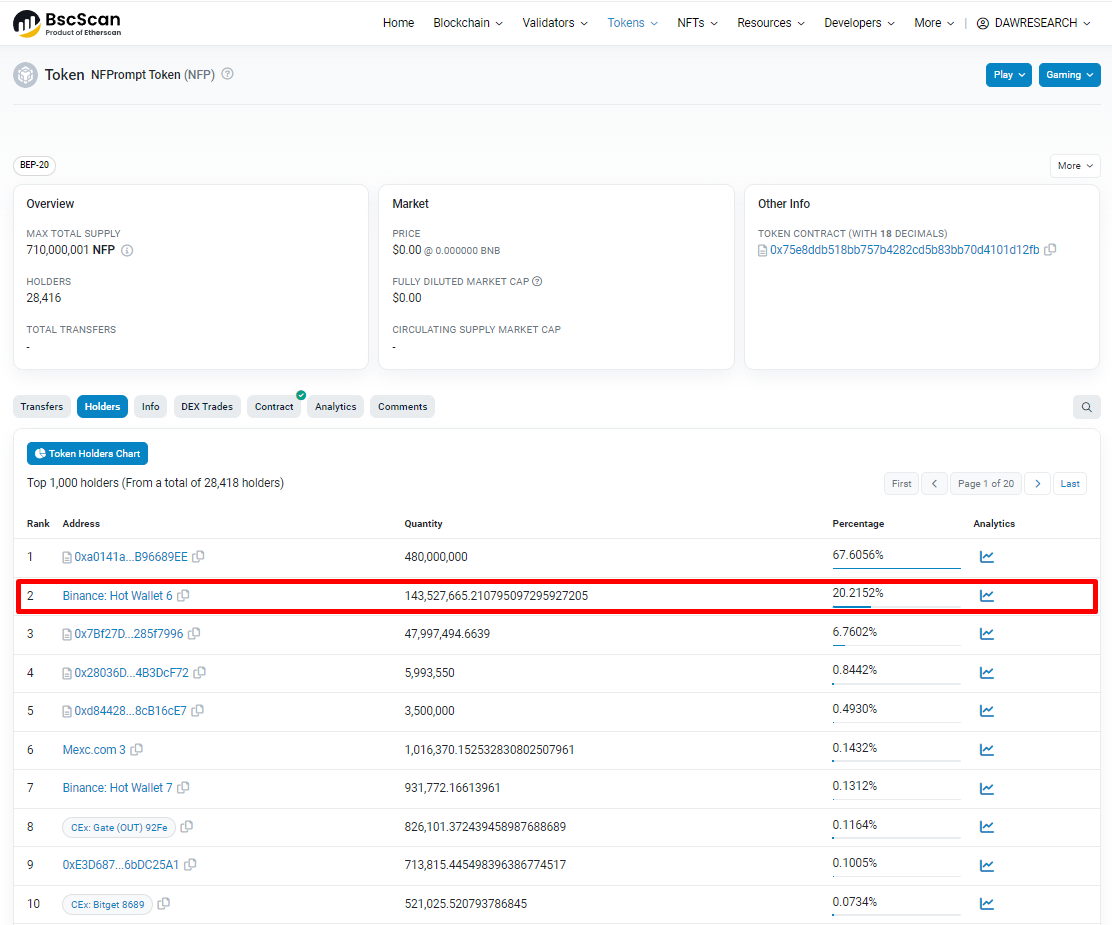Image resolution: width=1112 pixels, height=925 pixels.
Task: Go to Home in navigation
Action: [399, 23]
